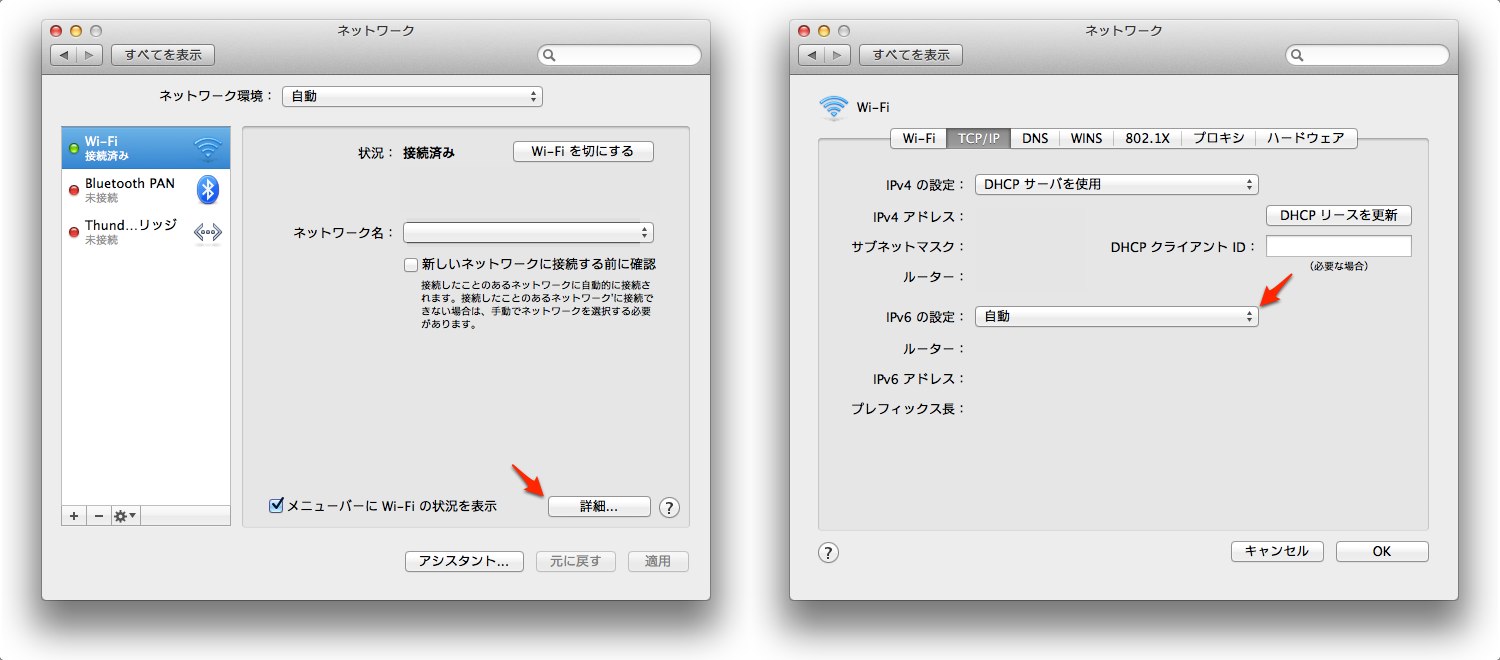
Task: Select Bluetooth PAN service in sidebar
Action: (x=145, y=190)
